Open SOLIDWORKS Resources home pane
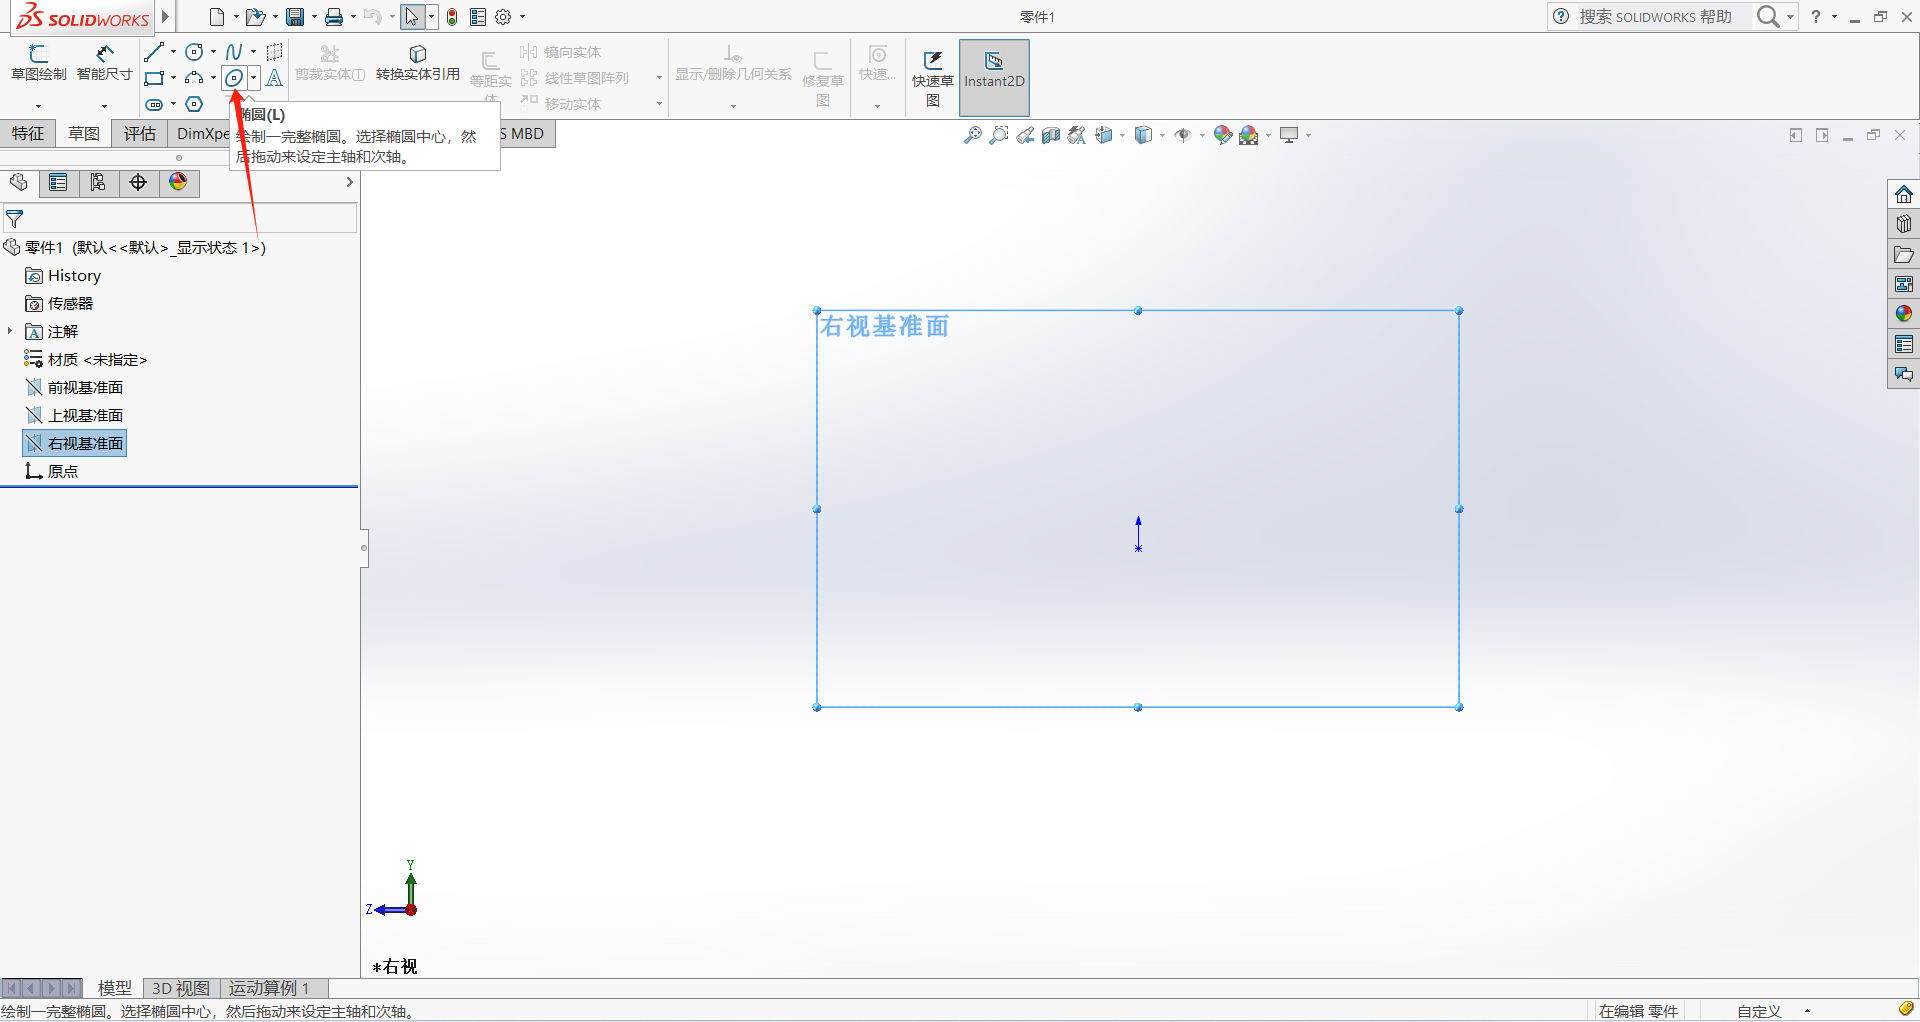 (1904, 194)
